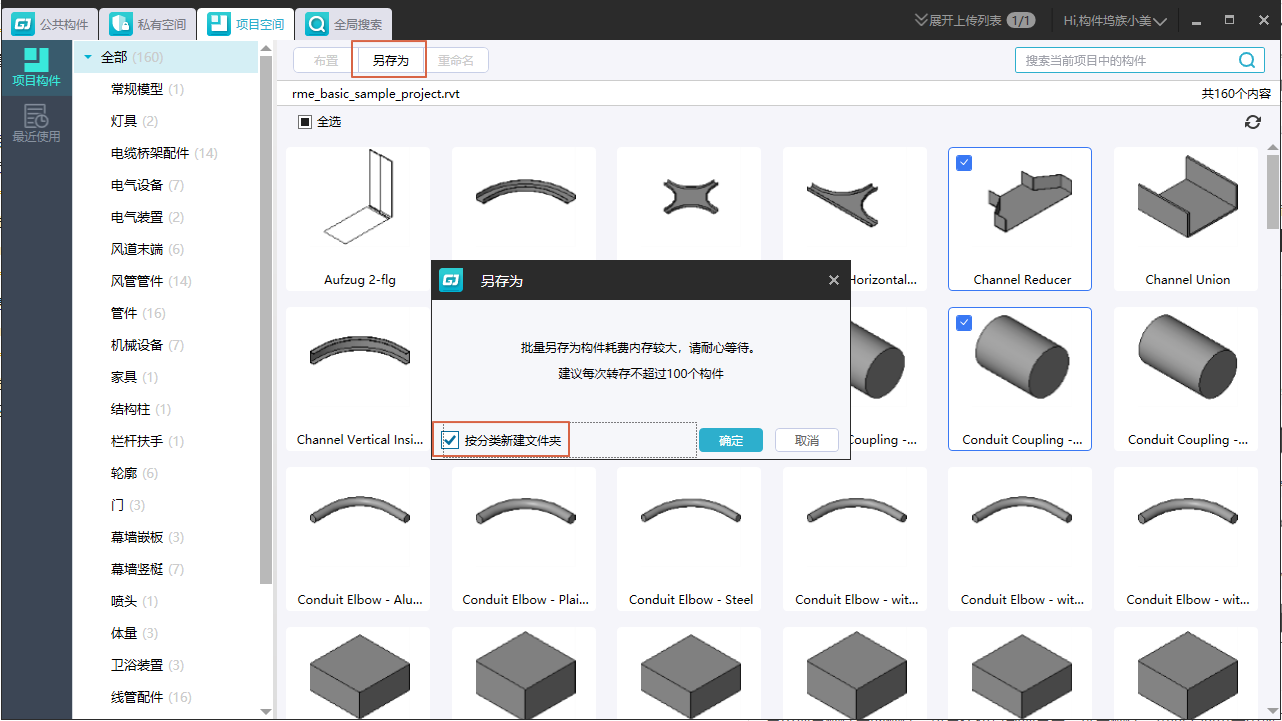Open the 最近使用 sidebar panel

pyautogui.click(x=36, y=124)
